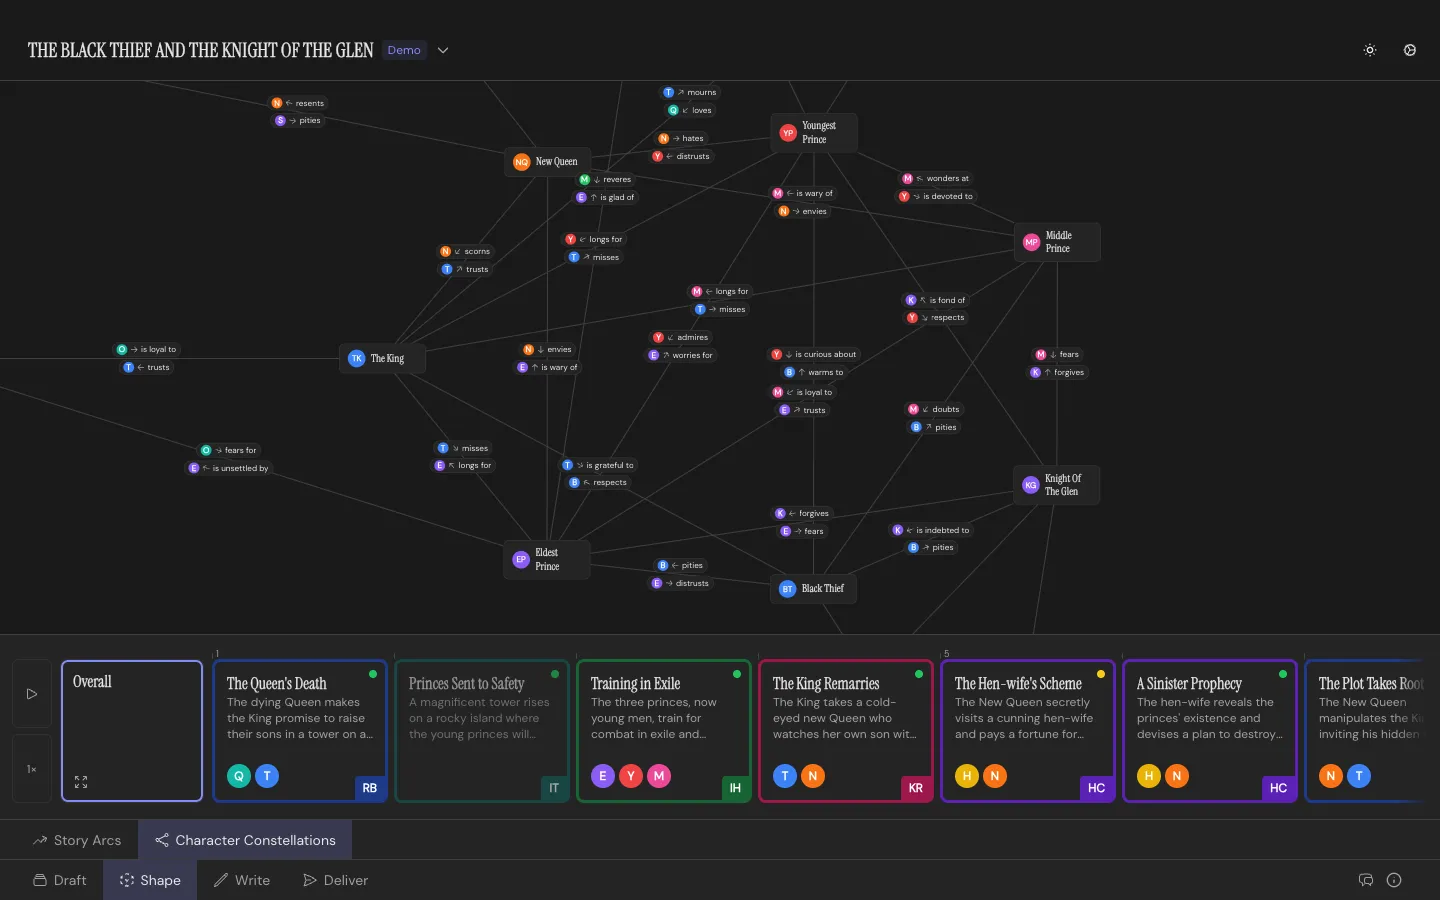Open the settings gear icon
Screen dimensions: 1440x900
pos(1410,50)
